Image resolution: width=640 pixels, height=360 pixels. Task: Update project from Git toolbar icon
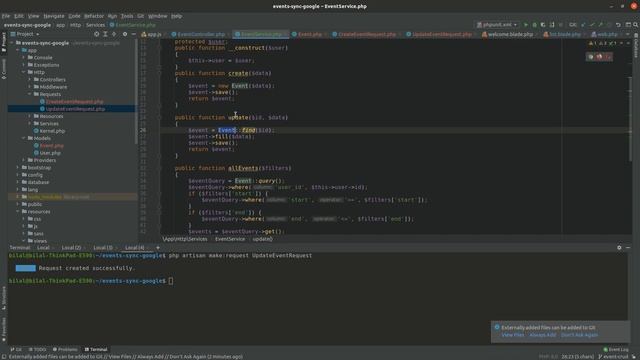(583, 25)
